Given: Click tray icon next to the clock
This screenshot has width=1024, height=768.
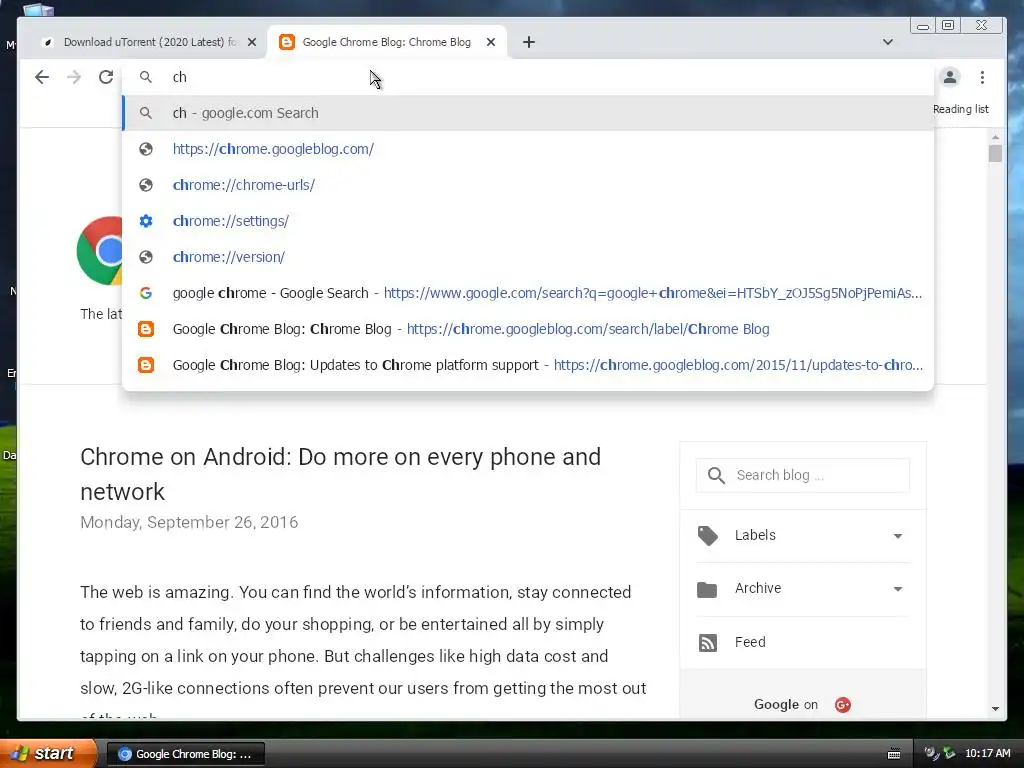Looking at the screenshot, I should click(x=949, y=753).
